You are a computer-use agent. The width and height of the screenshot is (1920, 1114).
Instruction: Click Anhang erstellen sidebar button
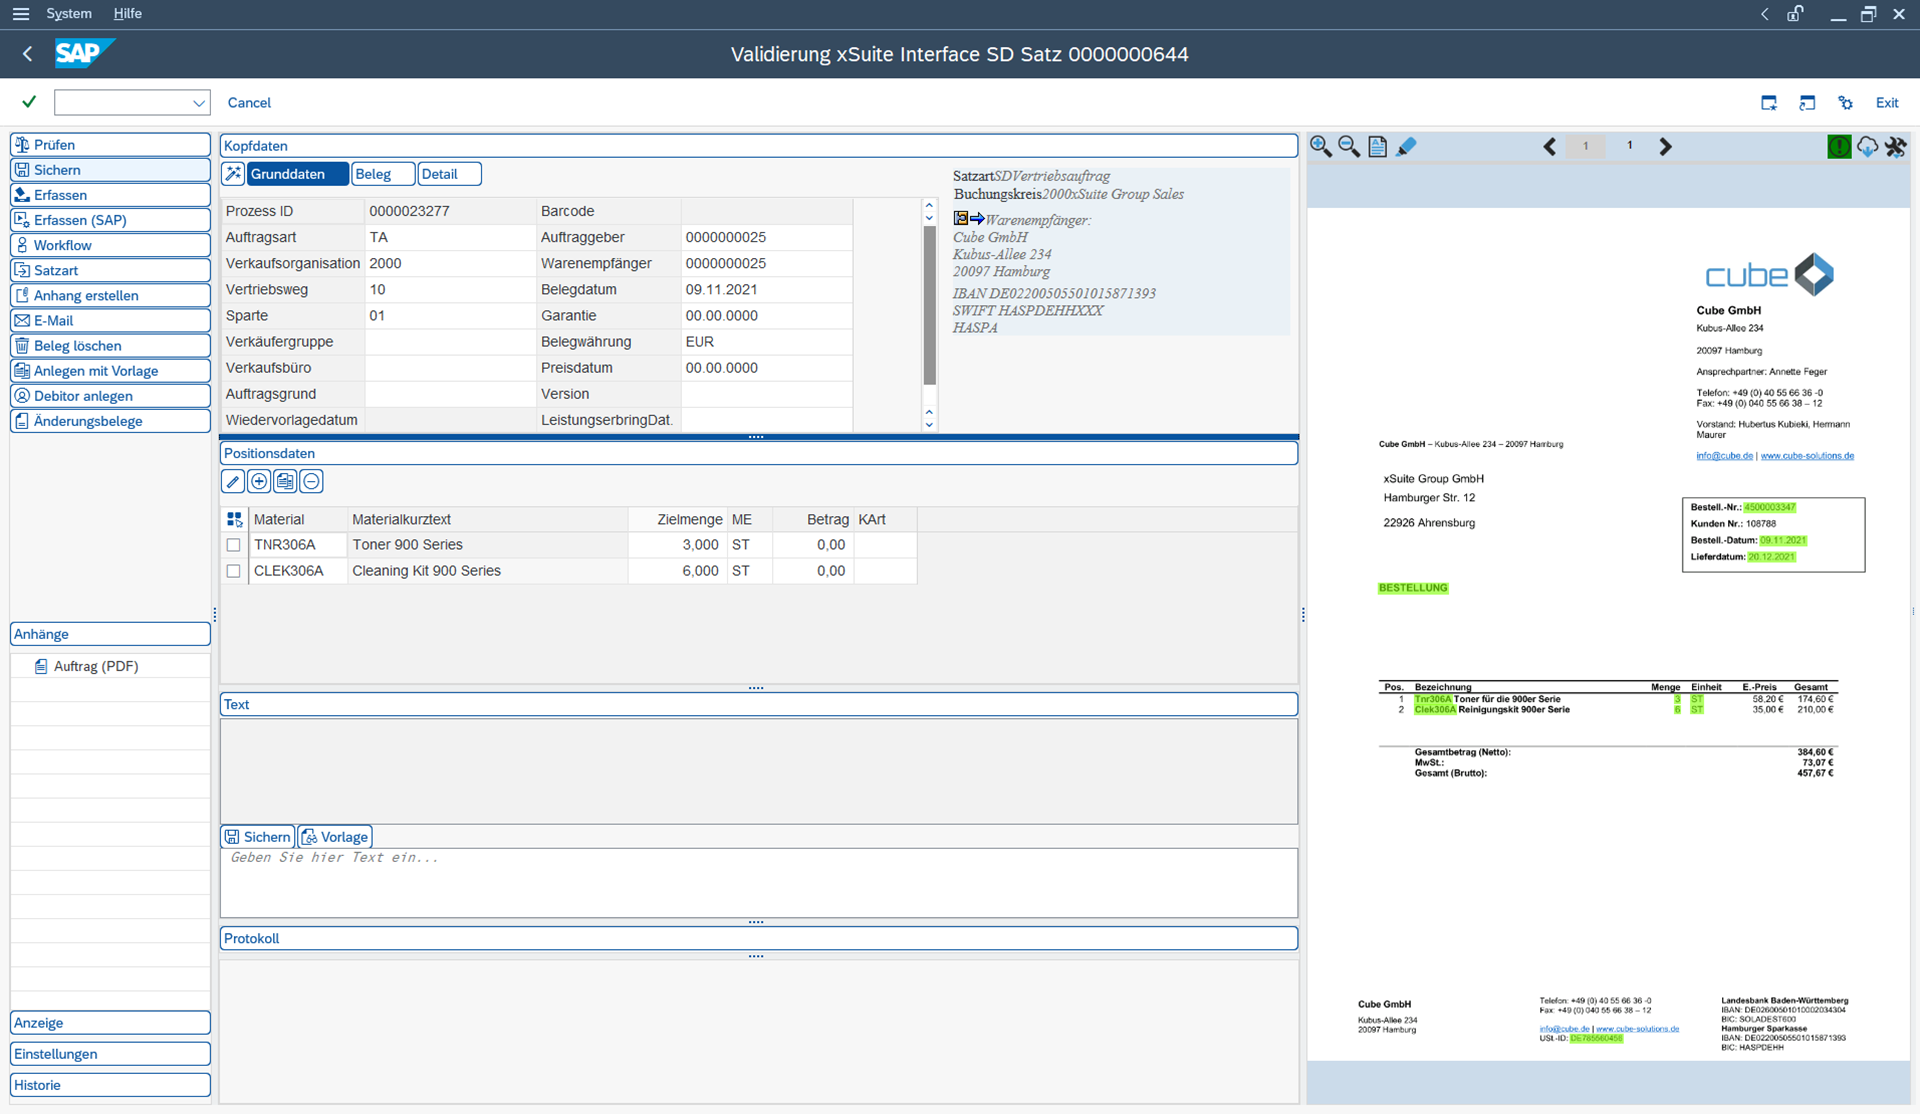[110, 296]
